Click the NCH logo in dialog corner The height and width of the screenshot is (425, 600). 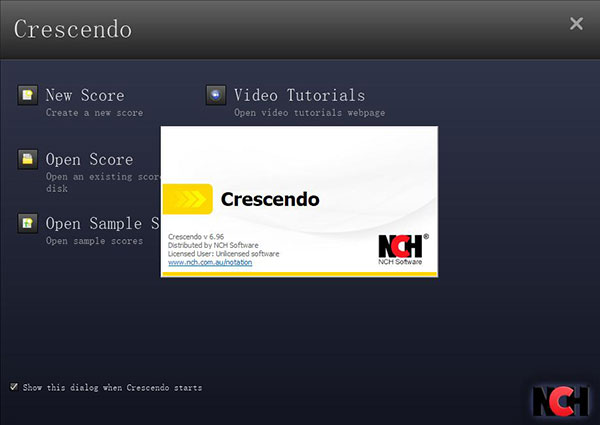tap(561, 401)
